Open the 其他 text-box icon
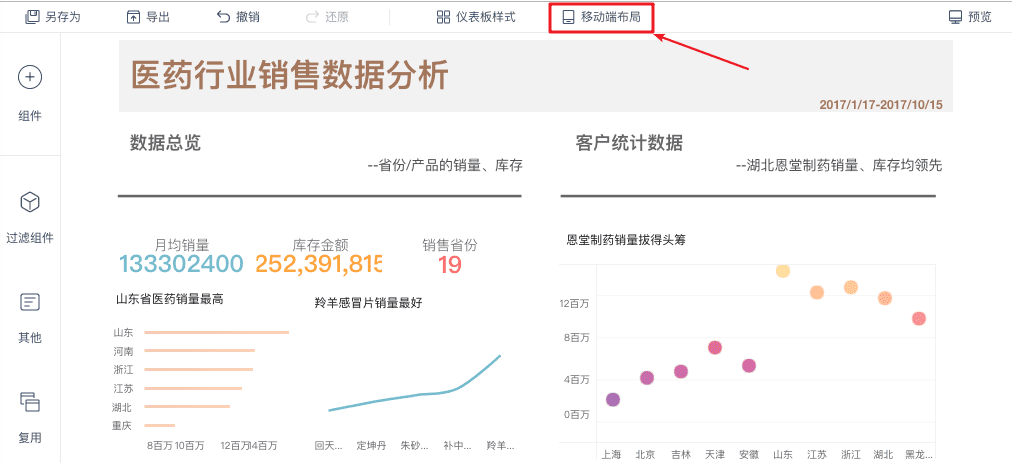The height and width of the screenshot is (463, 1012). click(x=30, y=302)
